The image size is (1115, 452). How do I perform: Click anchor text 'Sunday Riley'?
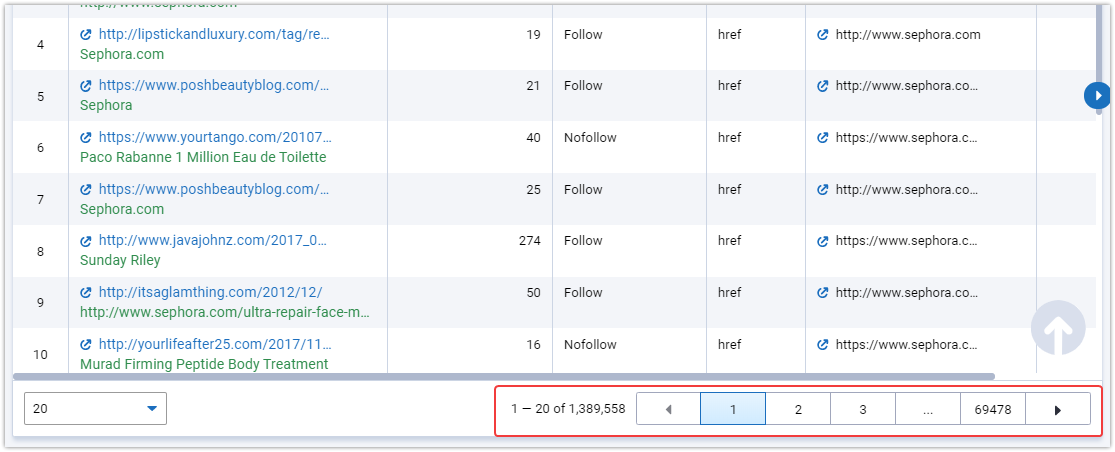coord(120,260)
